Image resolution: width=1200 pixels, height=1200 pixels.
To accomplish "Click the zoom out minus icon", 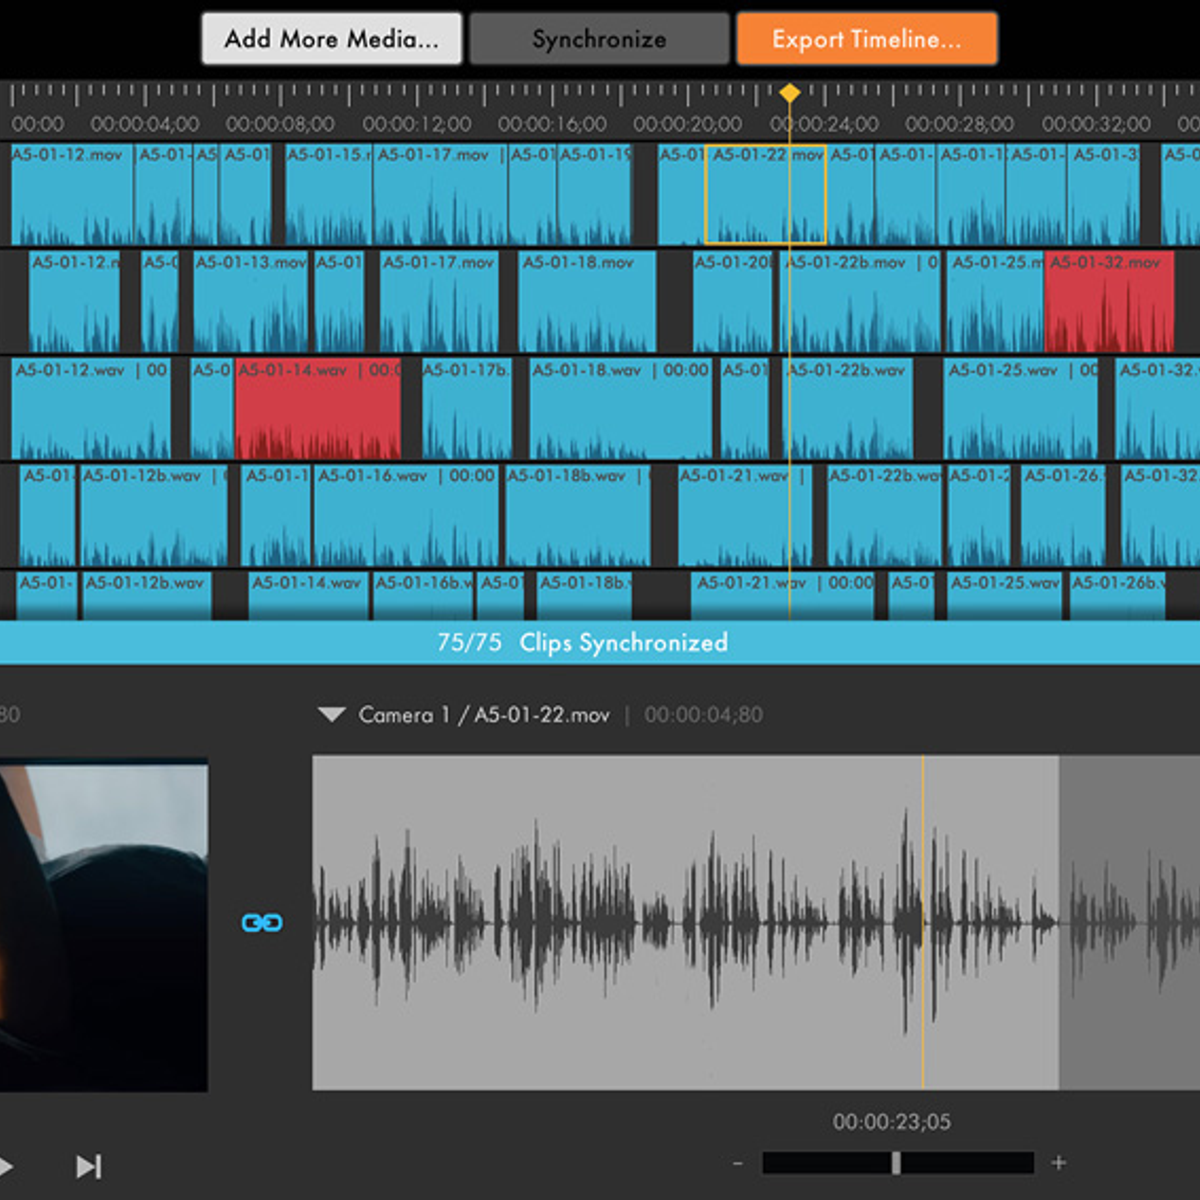I will tap(738, 1163).
